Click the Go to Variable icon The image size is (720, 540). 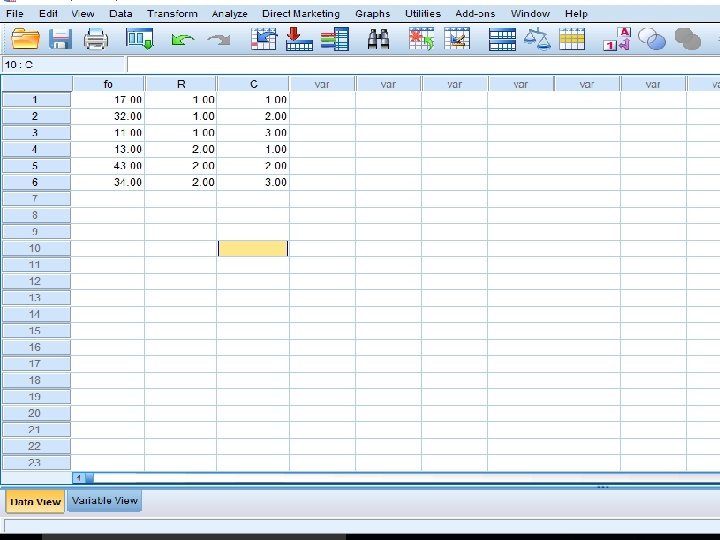tap(299, 39)
